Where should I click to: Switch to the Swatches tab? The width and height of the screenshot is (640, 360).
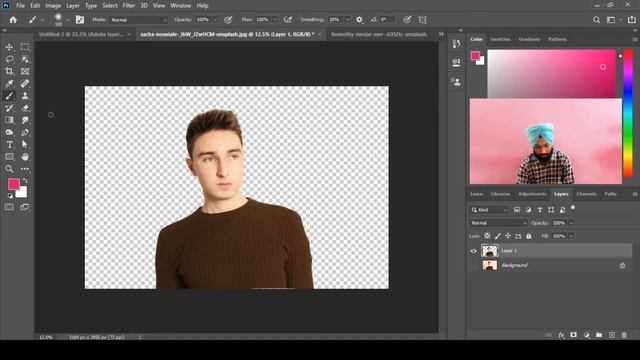[x=500, y=39]
